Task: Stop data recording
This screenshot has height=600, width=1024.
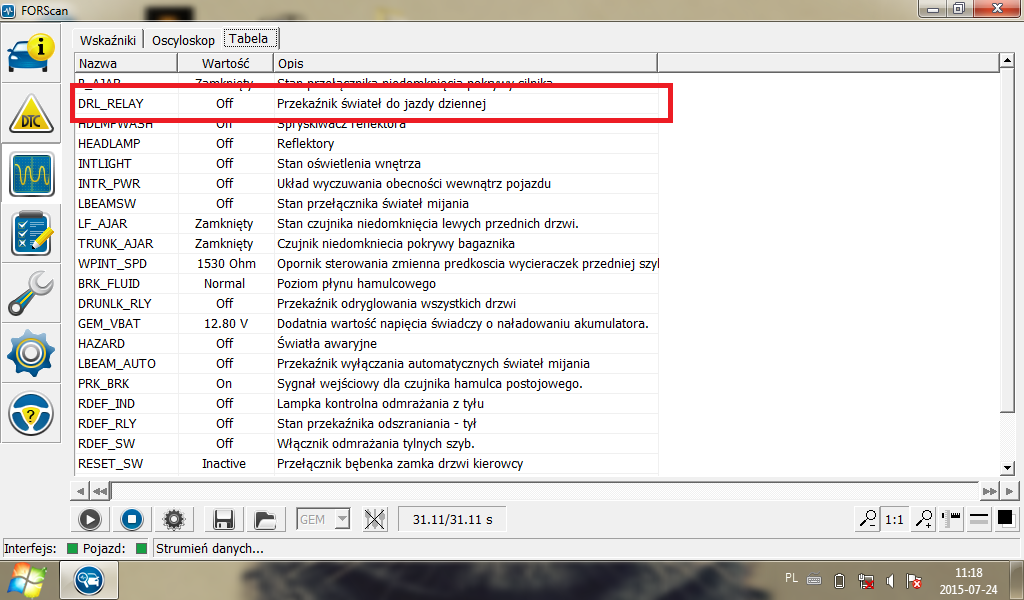Action: pos(131,520)
